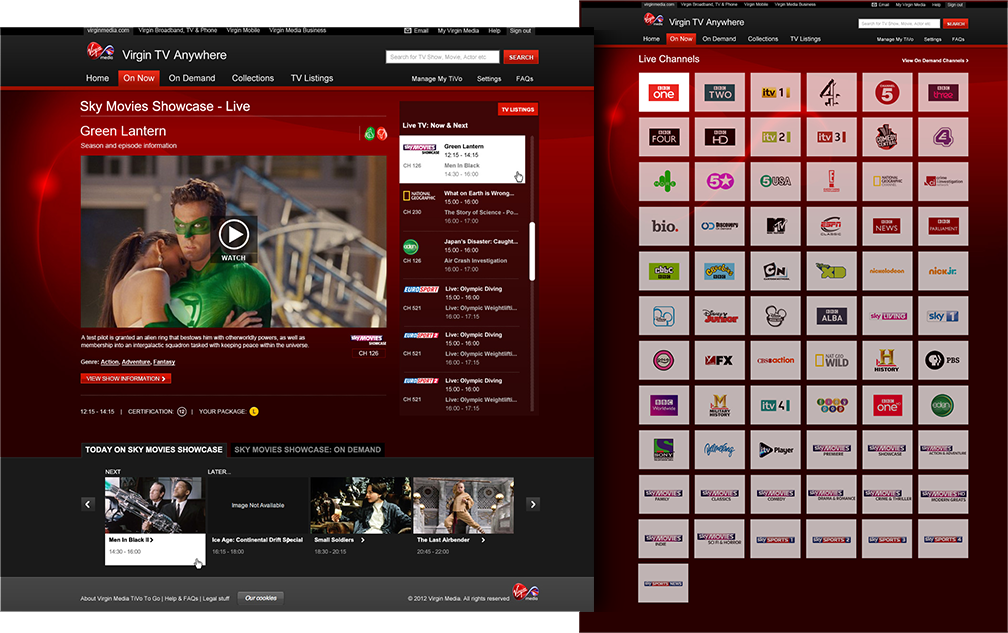The height and width of the screenshot is (633, 1008).
Task: Open the 5 USA channel tile
Action: pyautogui.click(x=775, y=181)
